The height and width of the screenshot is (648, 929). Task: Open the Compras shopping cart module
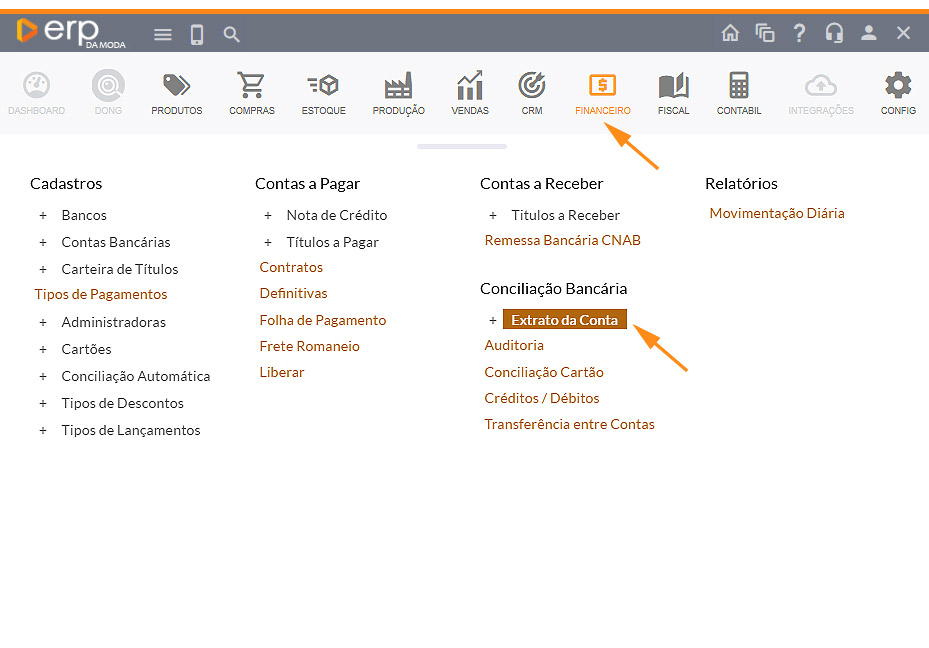point(251,92)
